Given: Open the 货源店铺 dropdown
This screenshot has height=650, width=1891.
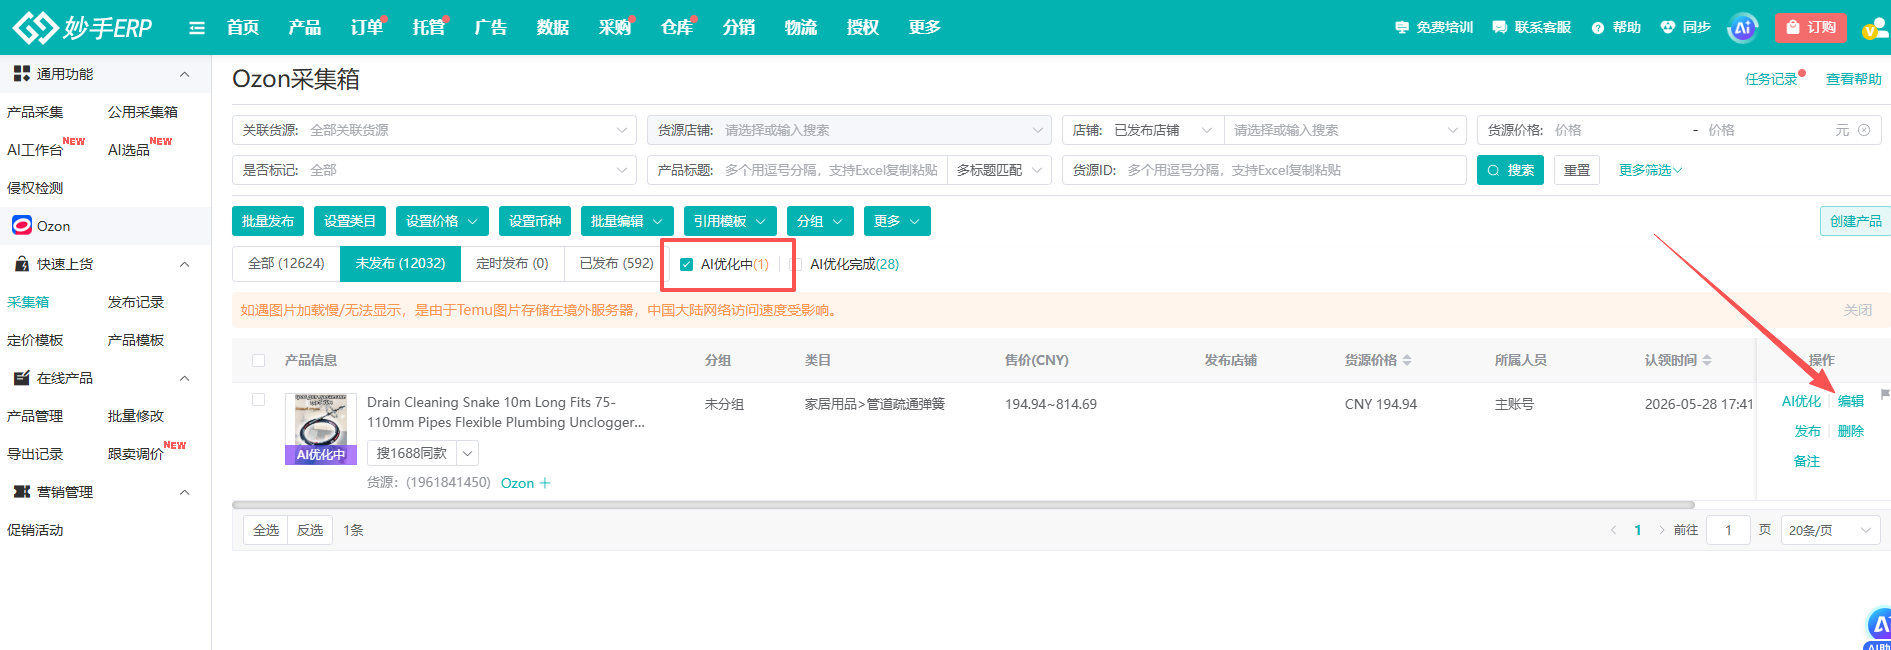Looking at the screenshot, I should (x=849, y=130).
